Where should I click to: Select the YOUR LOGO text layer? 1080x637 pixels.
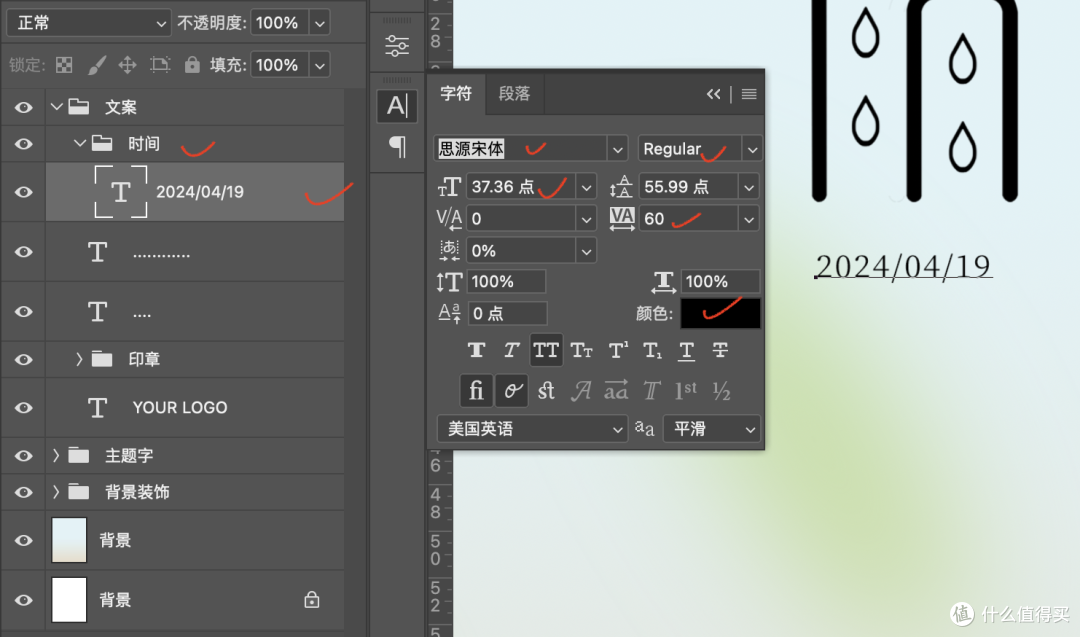tap(180, 408)
